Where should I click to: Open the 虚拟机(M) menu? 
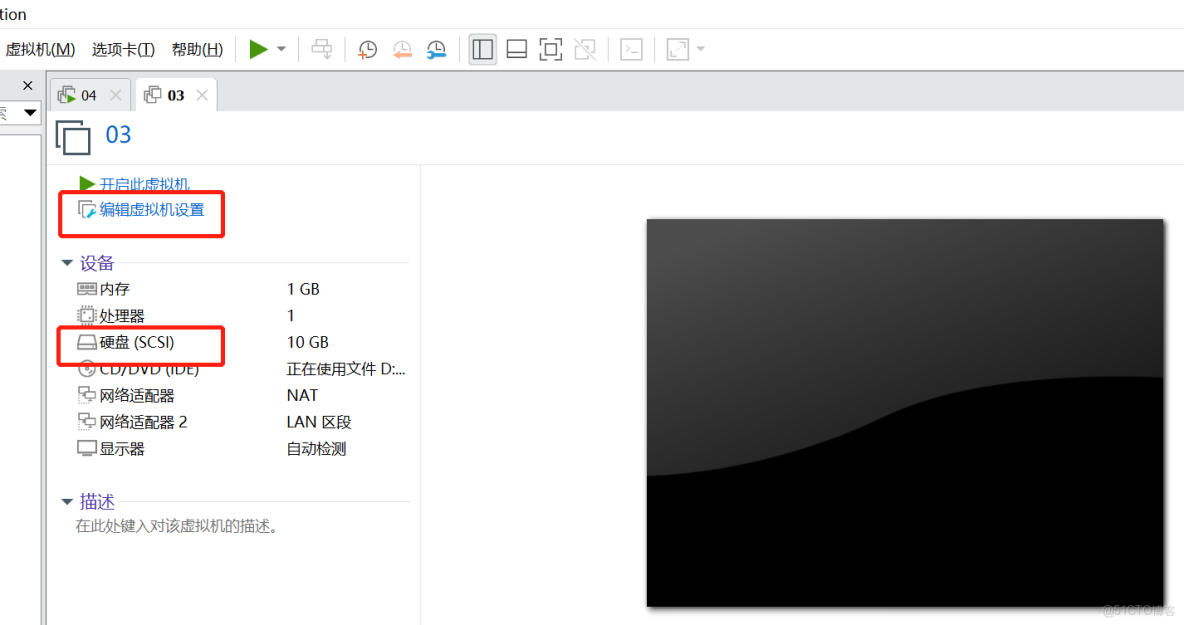[40, 50]
